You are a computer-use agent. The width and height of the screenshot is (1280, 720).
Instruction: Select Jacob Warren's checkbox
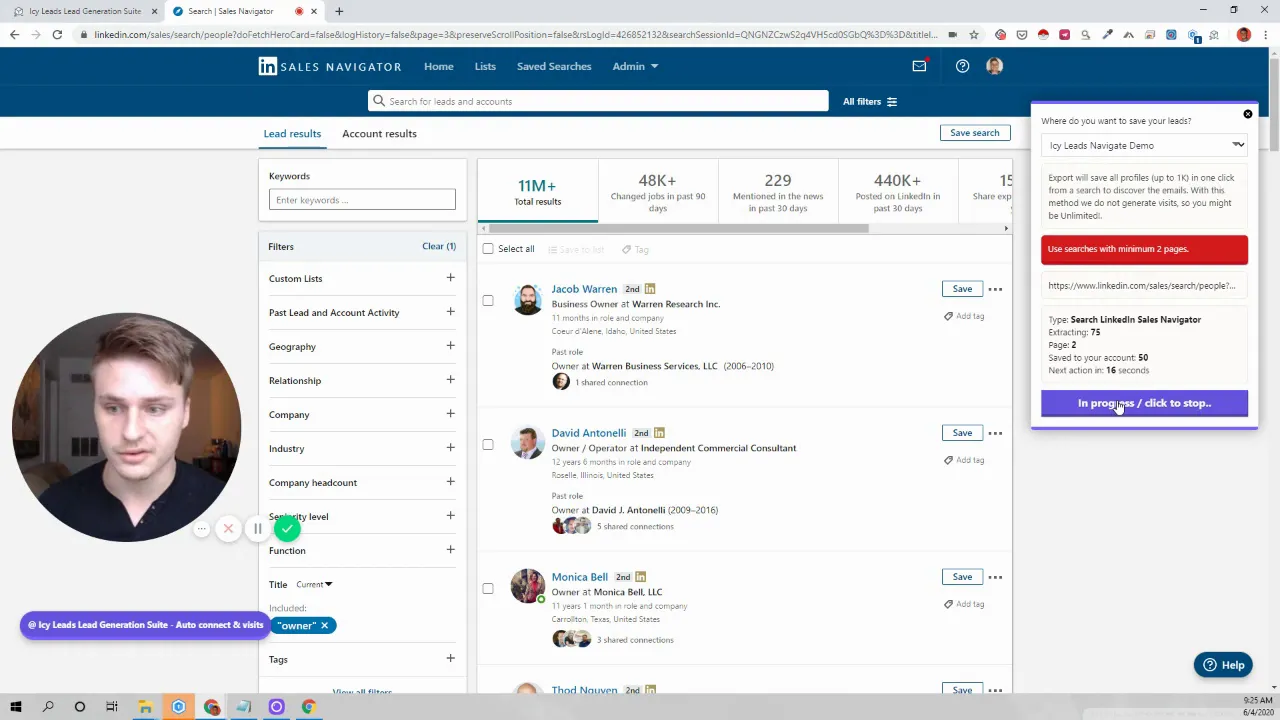488,300
